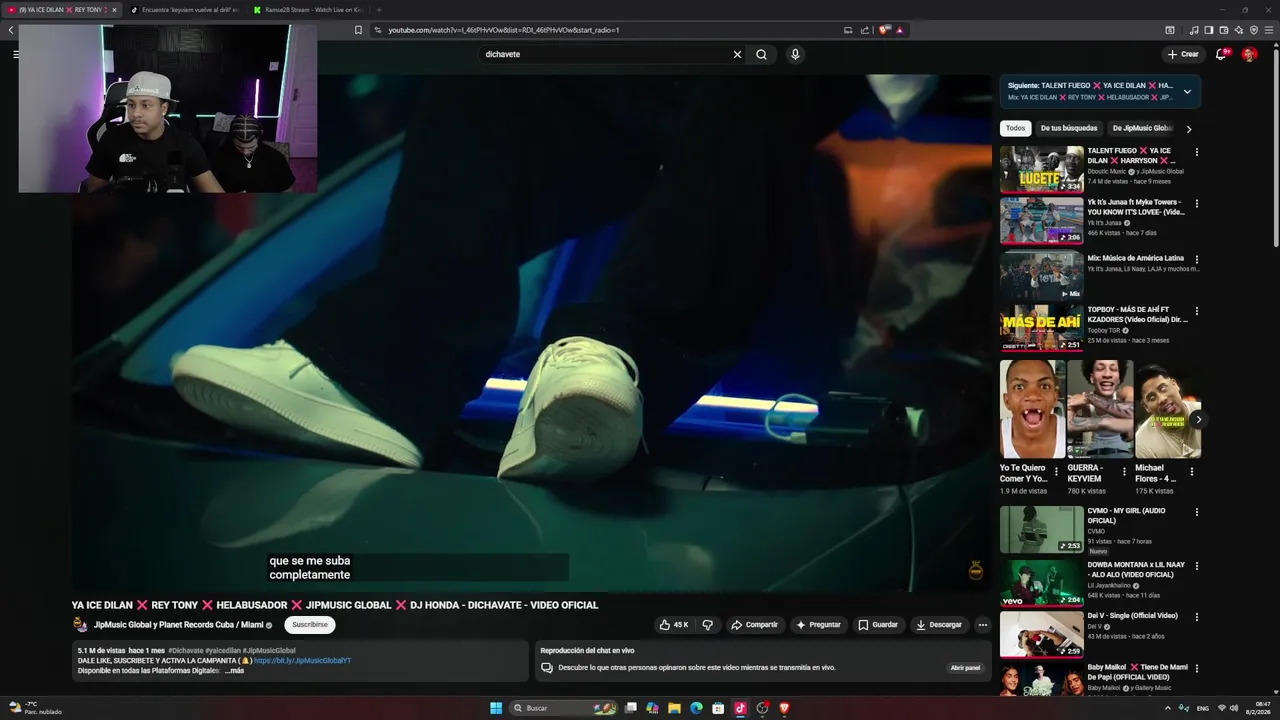The height and width of the screenshot is (720, 1280).
Task: Close the YA ICE DILAN browser tab
Action: (x=113, y=10)
